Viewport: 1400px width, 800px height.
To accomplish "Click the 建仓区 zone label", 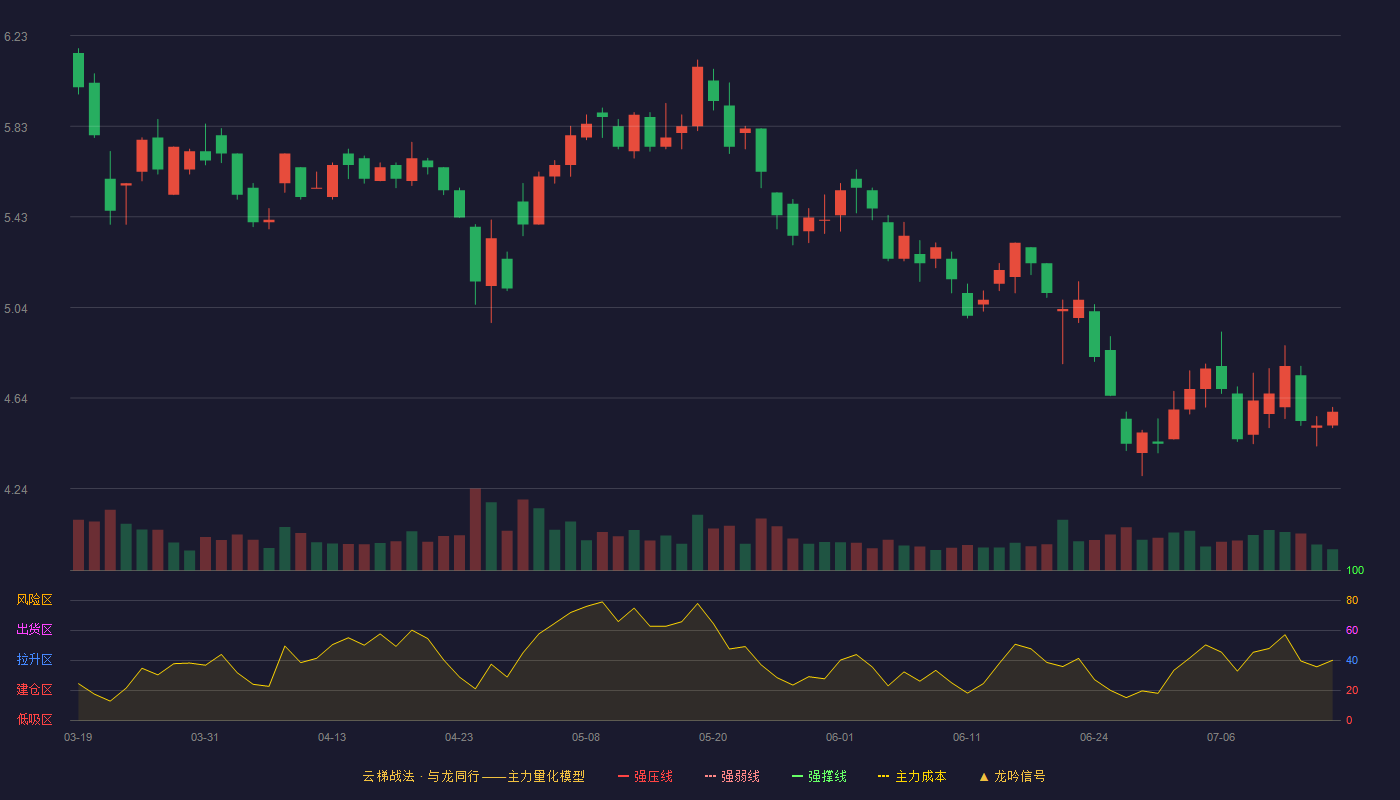I will pyautogui.click(x=34, y=690).
